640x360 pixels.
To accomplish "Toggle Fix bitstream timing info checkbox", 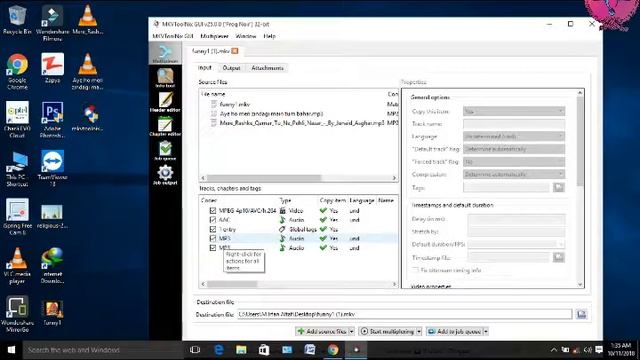I will pos(416,270).
